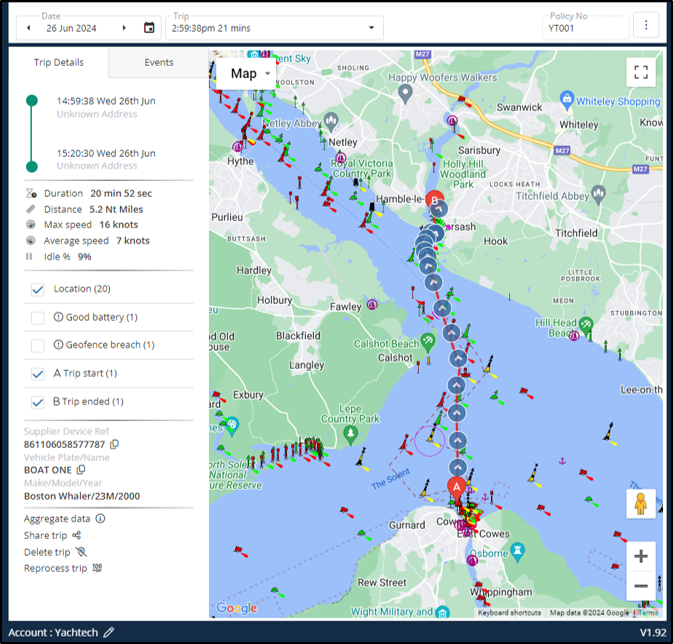Uncheck the Location (20) checkbox
673x644 pixels.
(38, 289)
